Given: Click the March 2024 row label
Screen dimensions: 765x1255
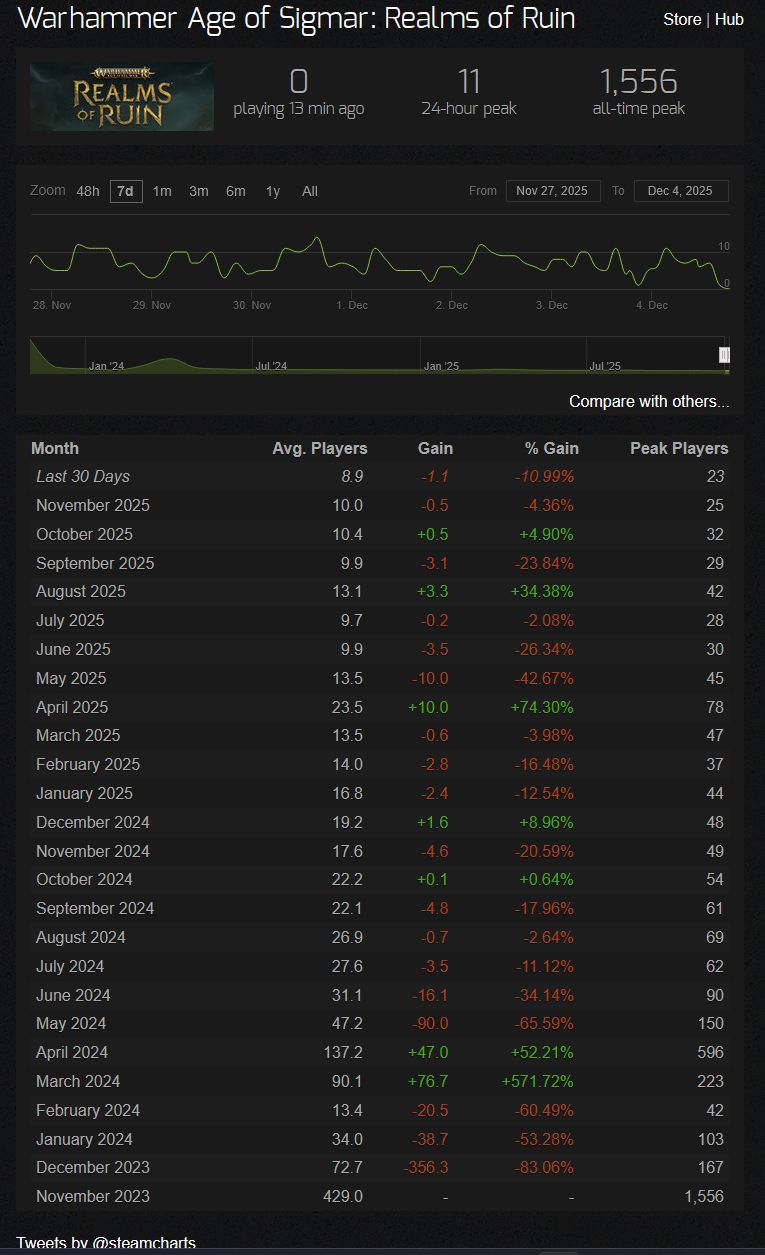Looking at the screenshot, I should 78,1081.
